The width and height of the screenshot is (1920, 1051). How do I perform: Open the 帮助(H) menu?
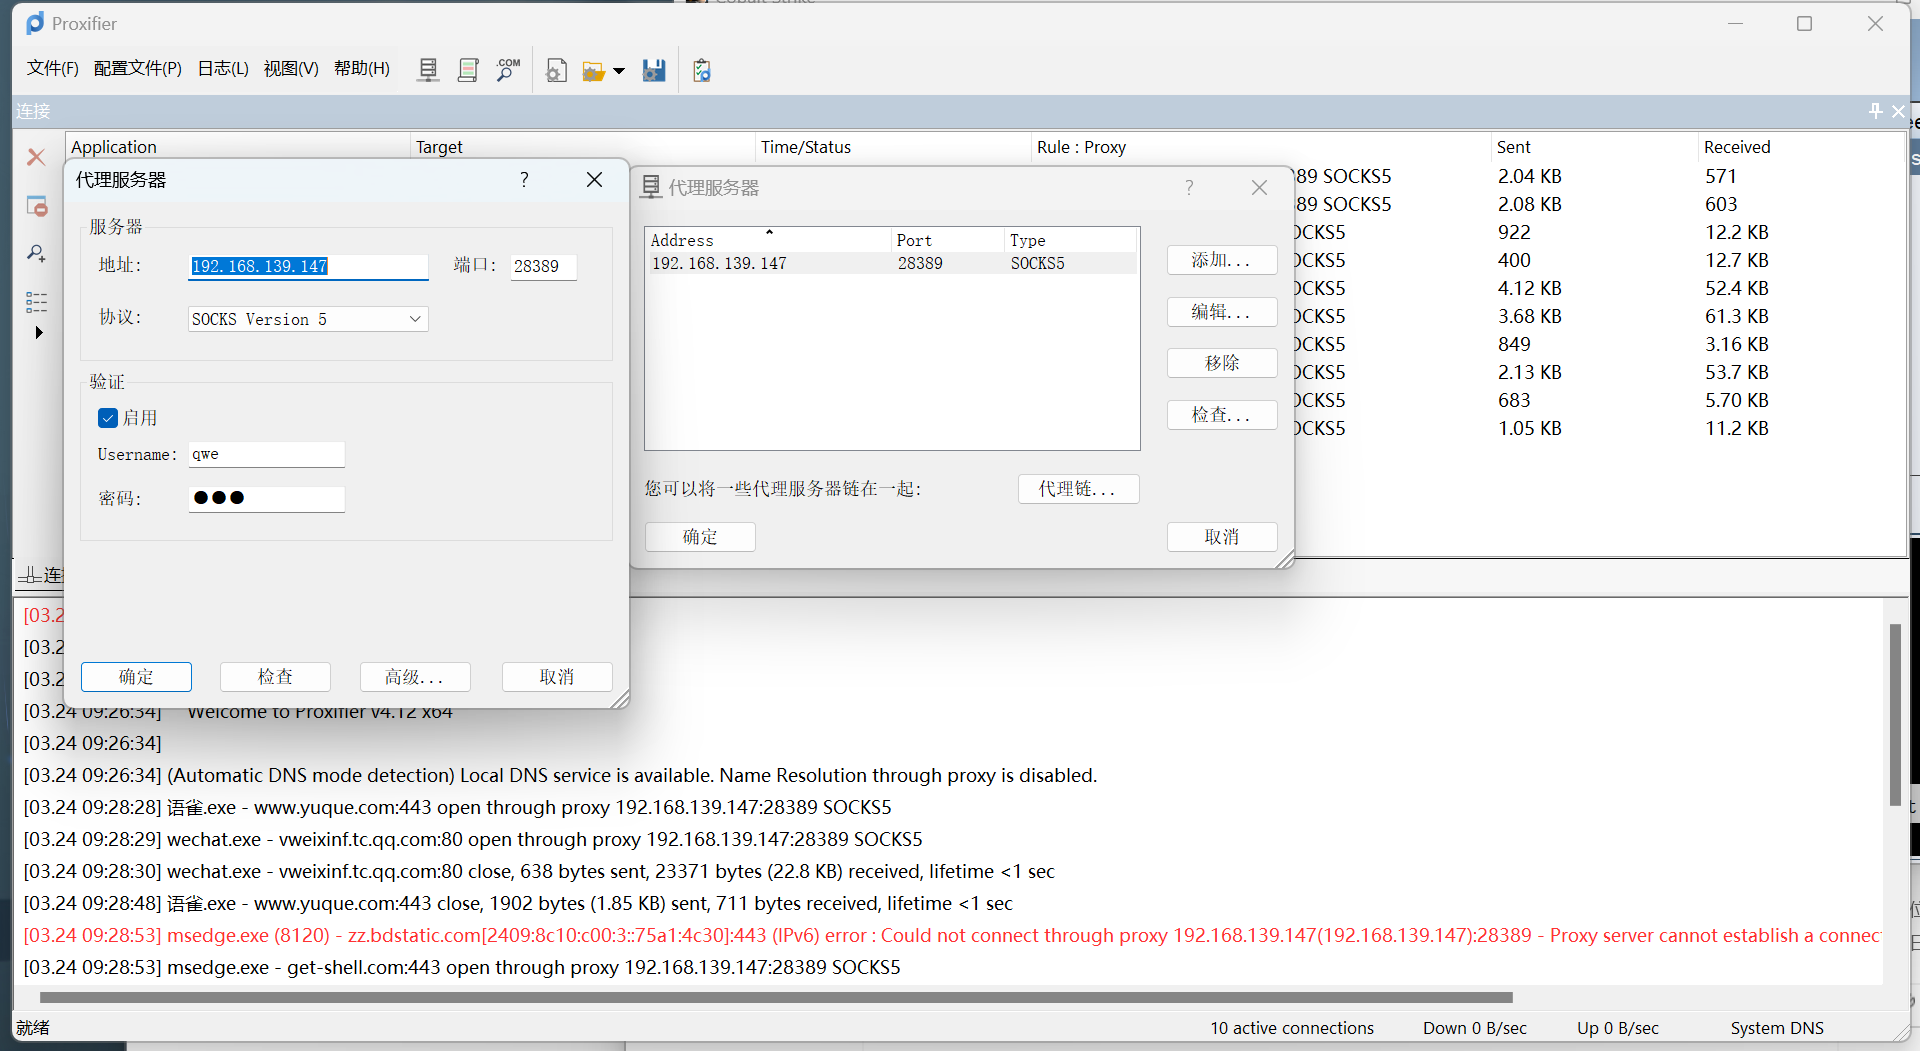click(362, 68)
